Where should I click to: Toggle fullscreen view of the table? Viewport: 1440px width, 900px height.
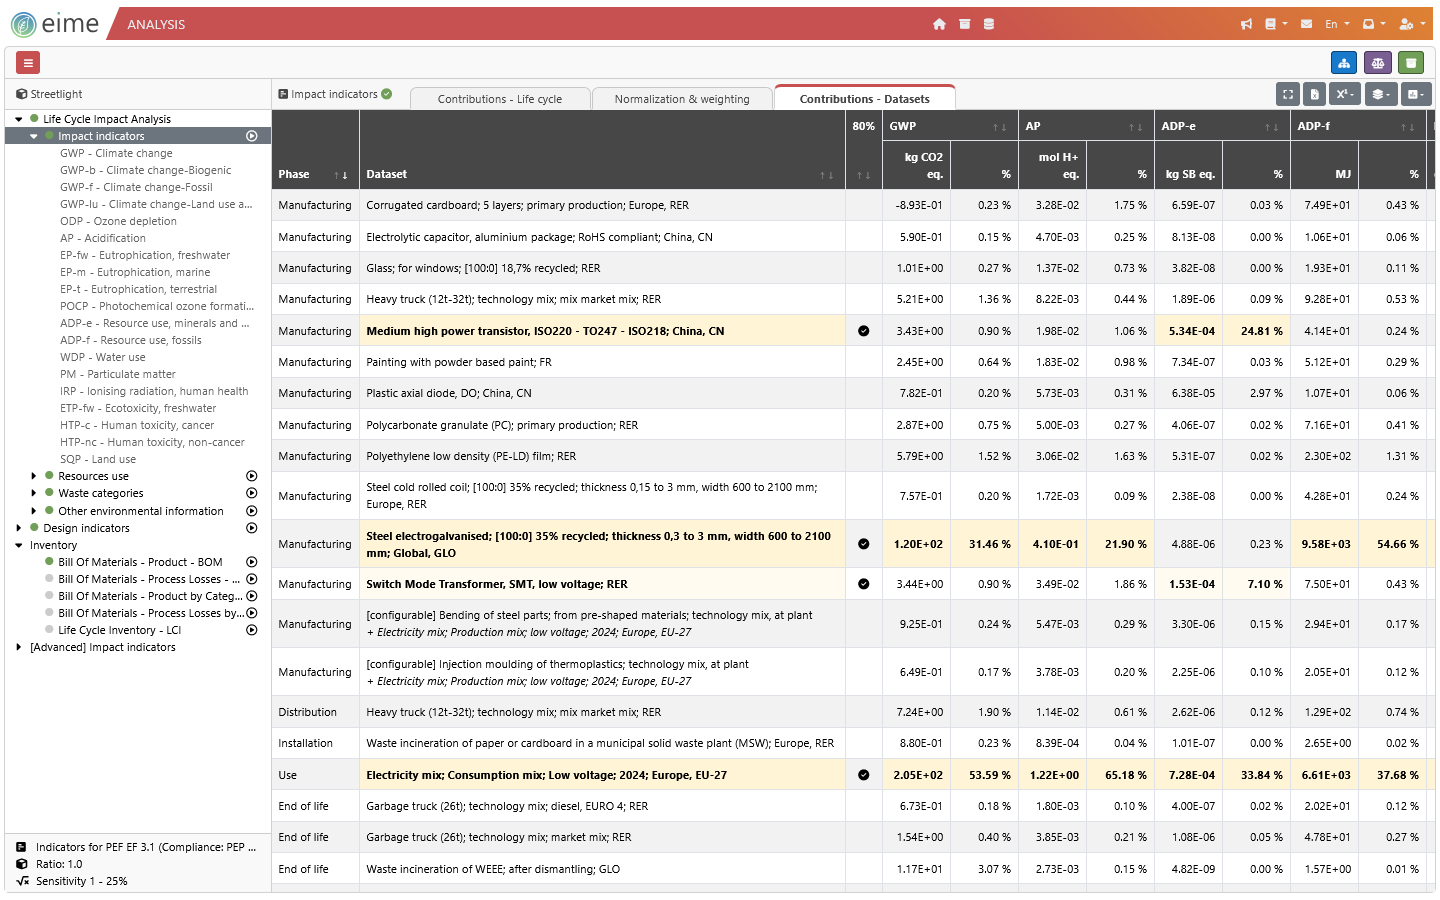(1288, 94)
